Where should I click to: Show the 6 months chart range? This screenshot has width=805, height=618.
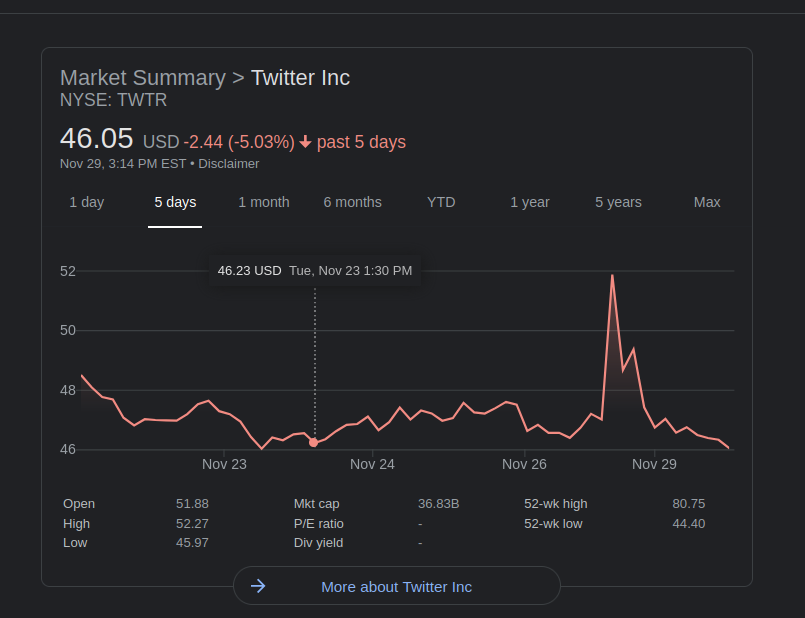(x=353, y=202)
